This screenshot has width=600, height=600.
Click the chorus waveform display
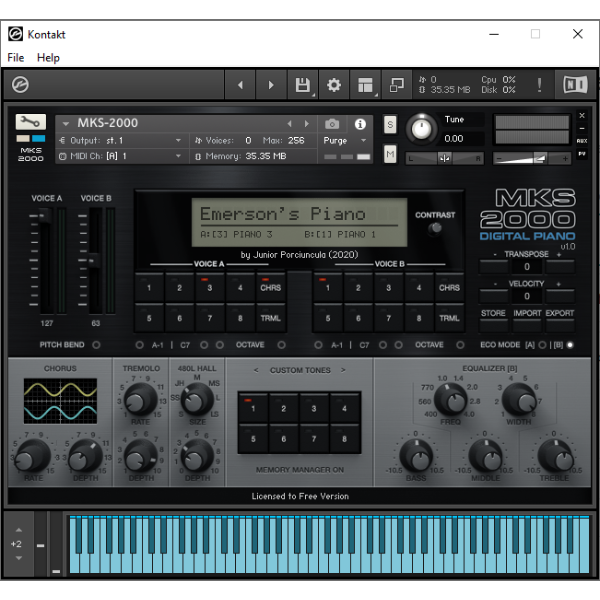pyautogui.click(x=60, y=401)
